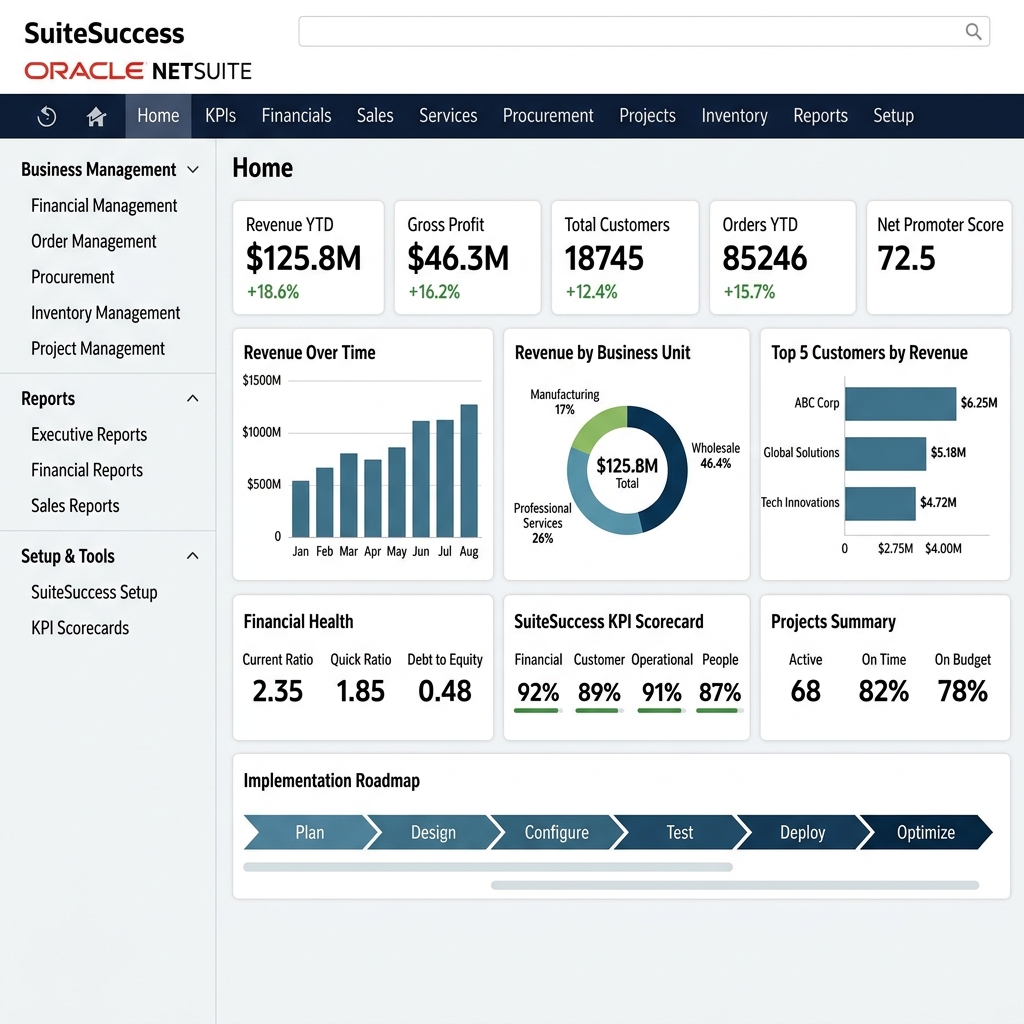Click the home house icon
The image size is (1024, 1024).
point(97,116)
